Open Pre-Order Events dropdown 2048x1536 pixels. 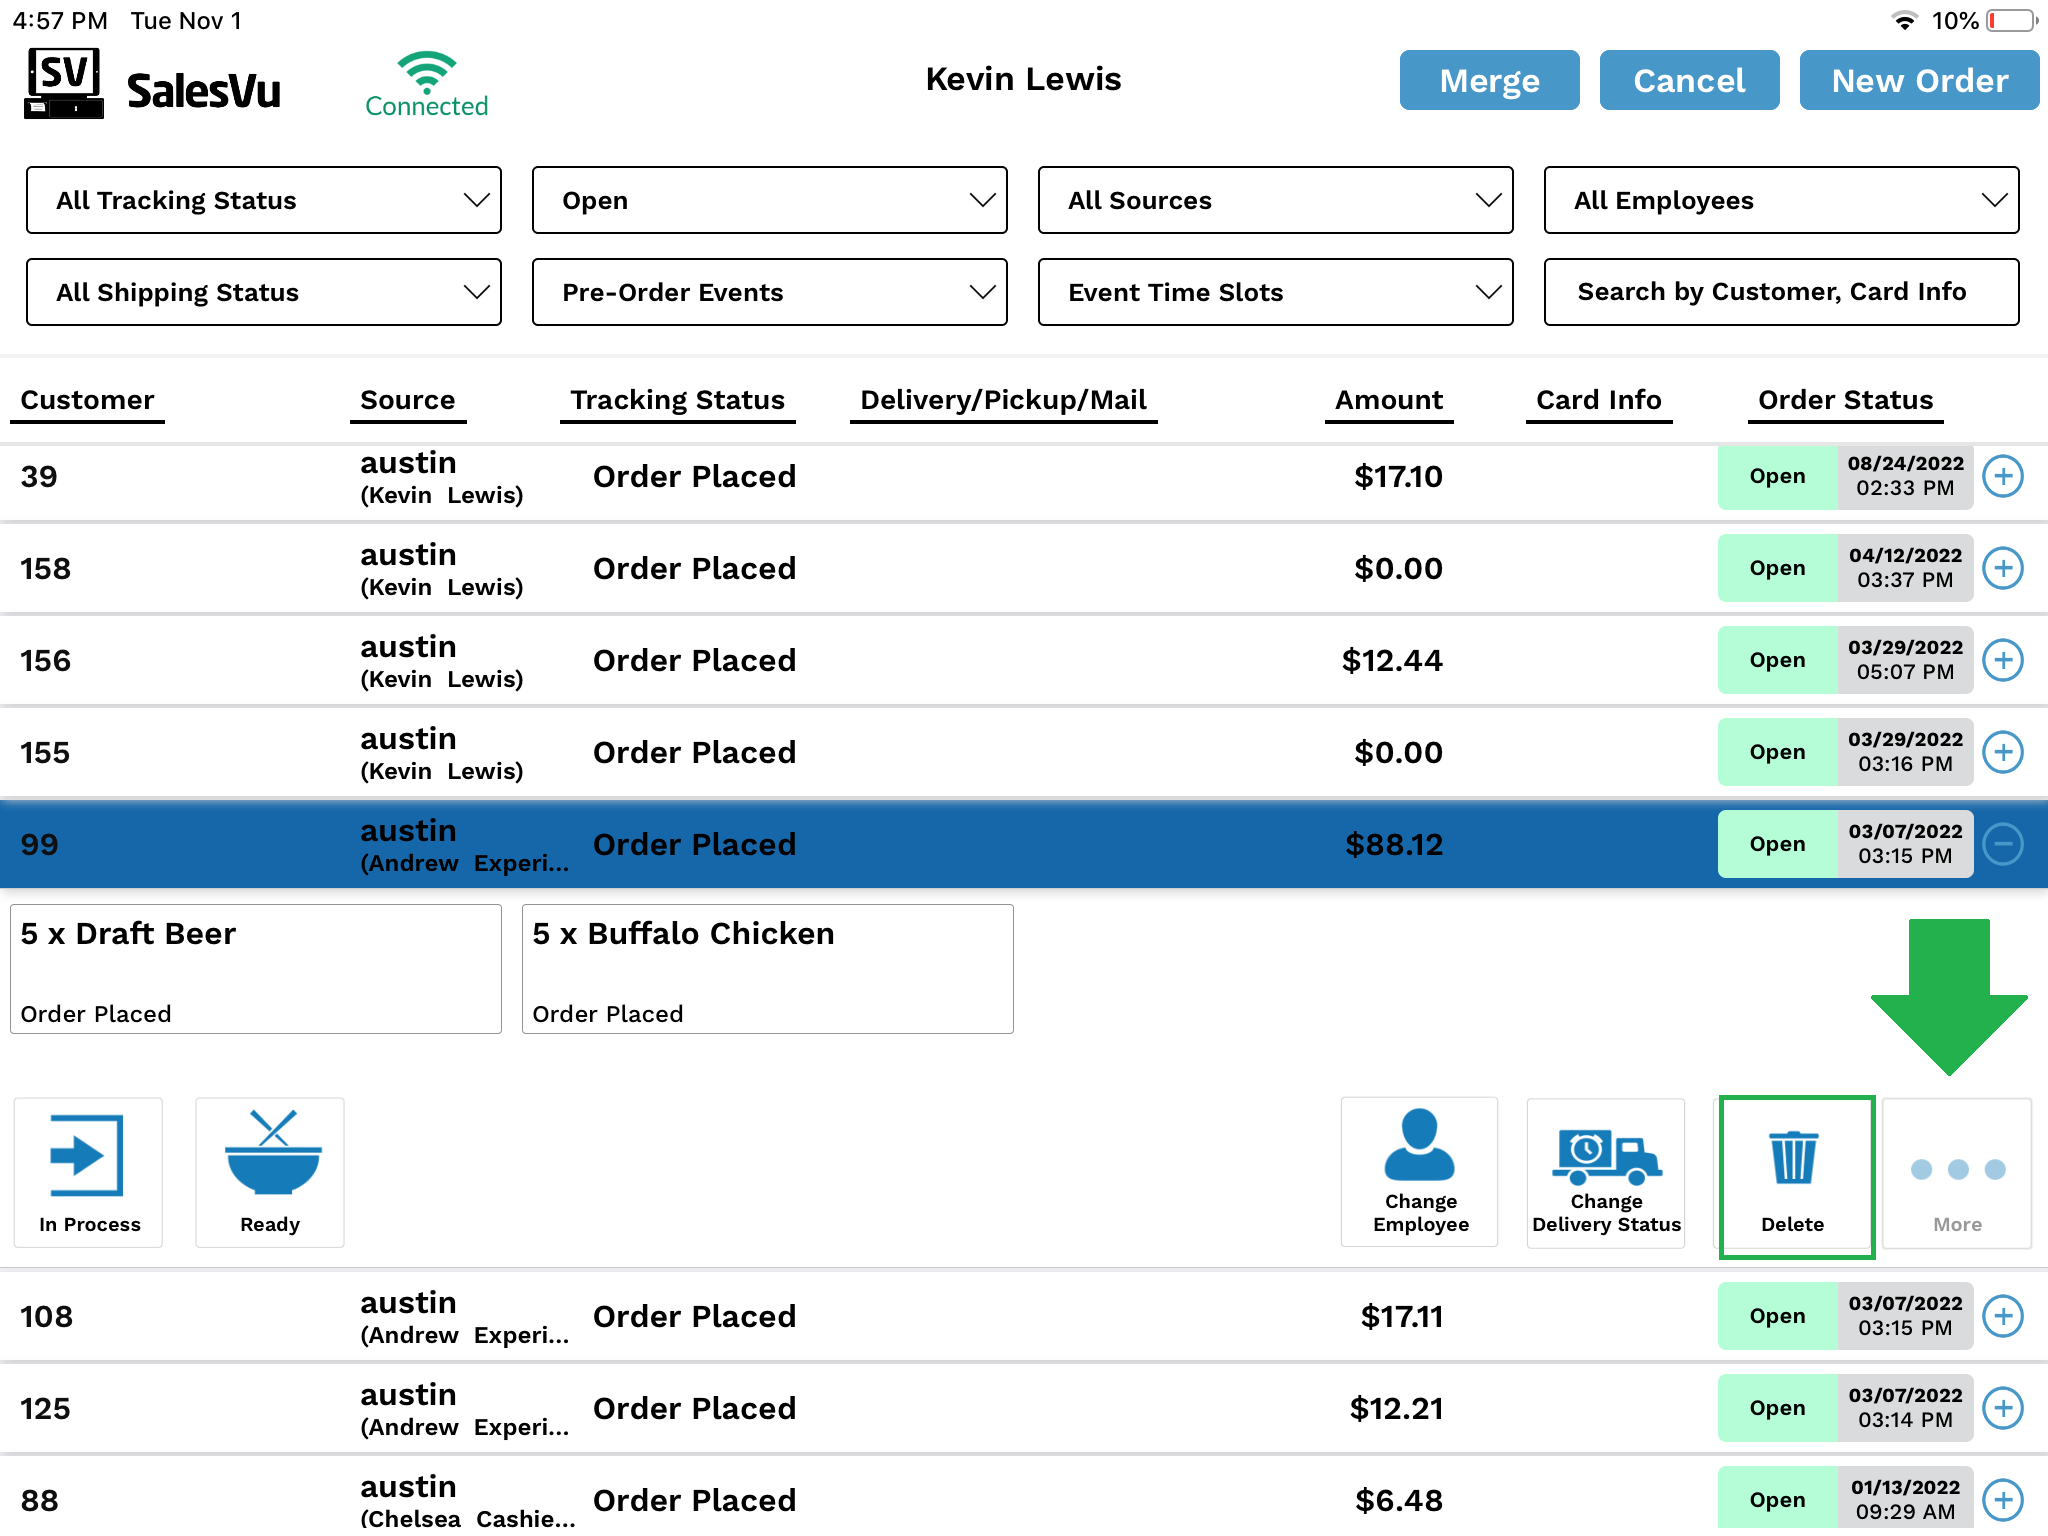pyautogui.click(x=769, y=292)
